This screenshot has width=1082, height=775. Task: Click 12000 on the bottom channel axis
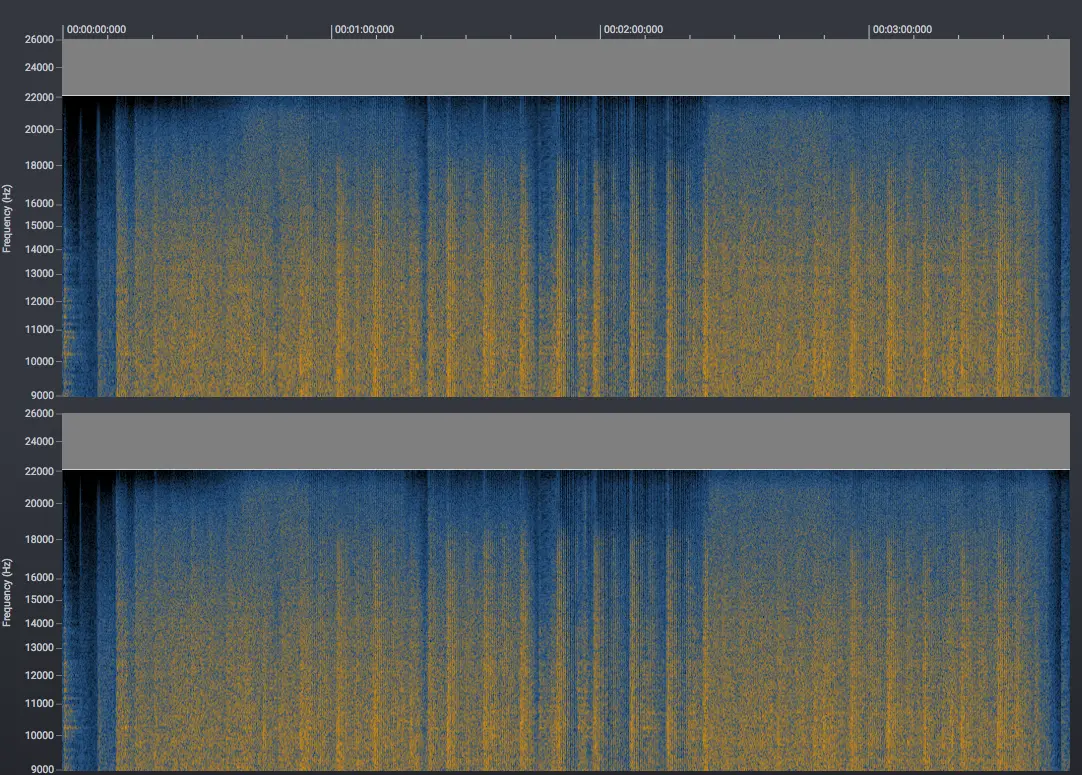(40, 675)
